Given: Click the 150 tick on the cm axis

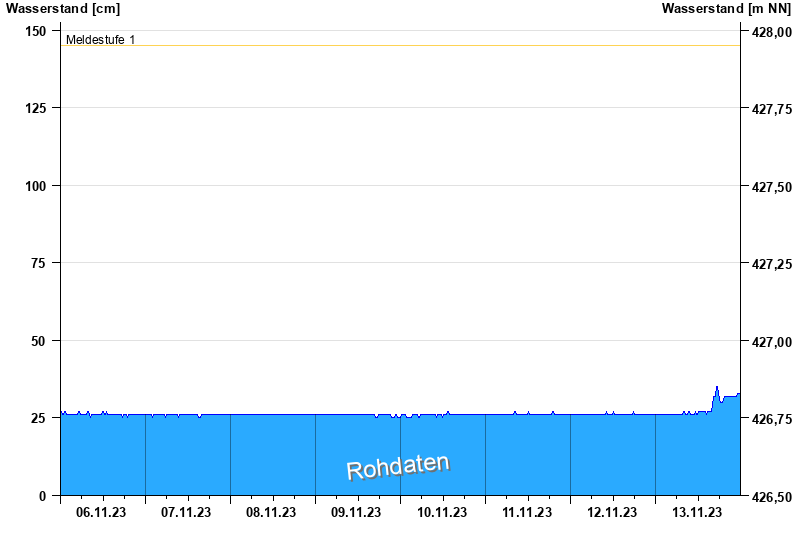Looking at the screenshot, I should [x=35, y=31].
